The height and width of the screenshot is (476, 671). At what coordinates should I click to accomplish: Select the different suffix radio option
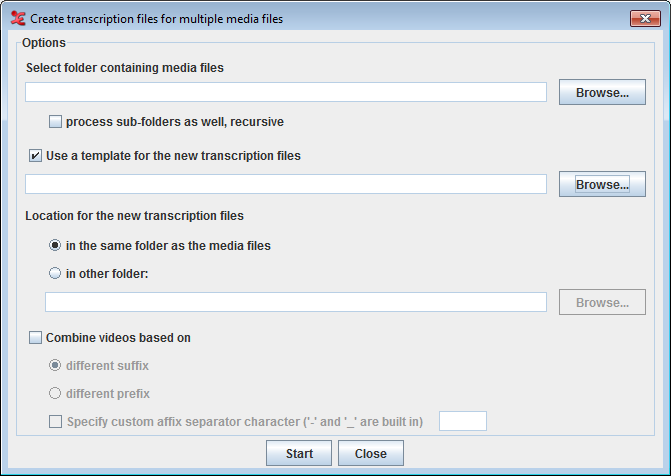pyautogui.click(x=55, y=365)
